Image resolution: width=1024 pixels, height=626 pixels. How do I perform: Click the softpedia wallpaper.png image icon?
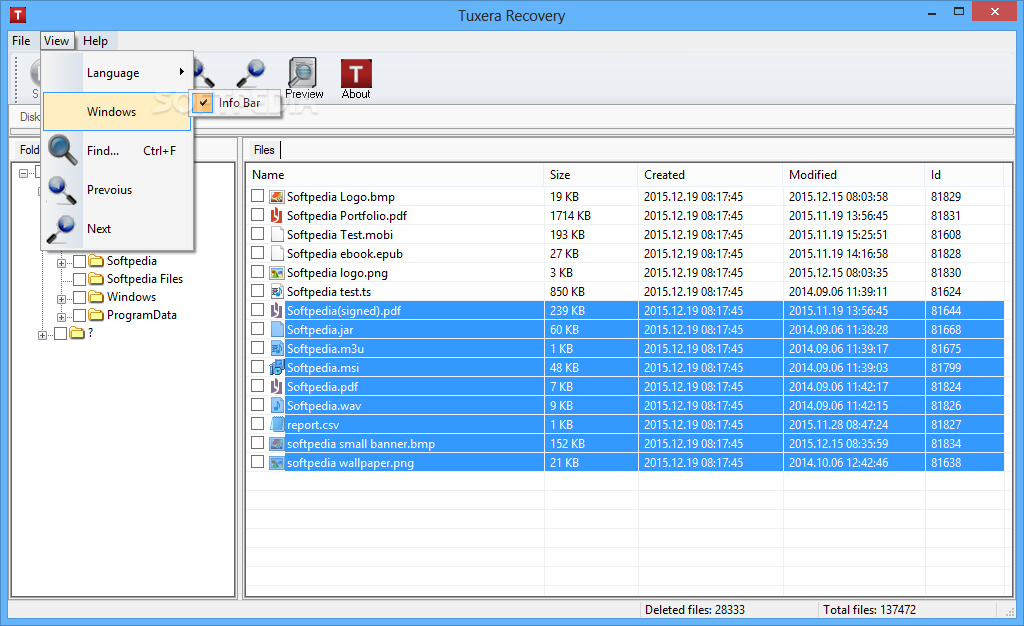(277, 463)
